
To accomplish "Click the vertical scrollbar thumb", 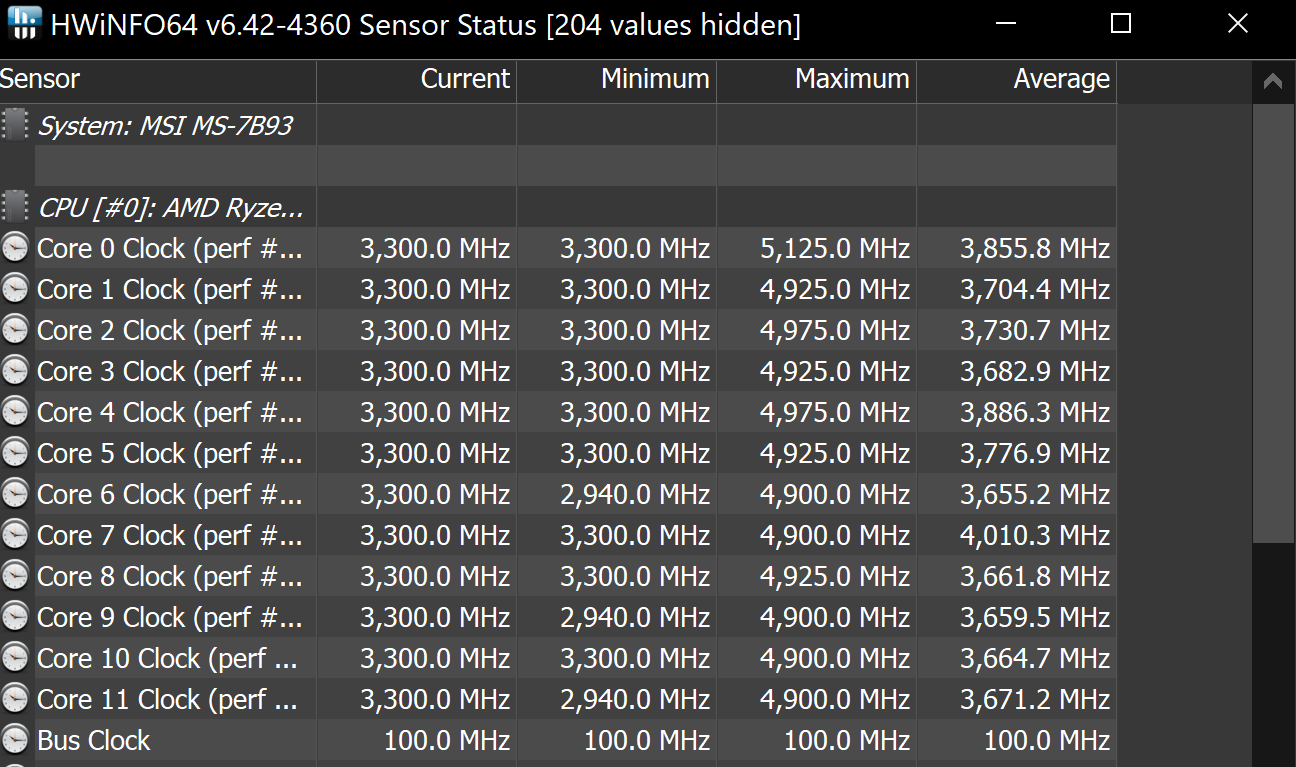I will (1273, 323).
